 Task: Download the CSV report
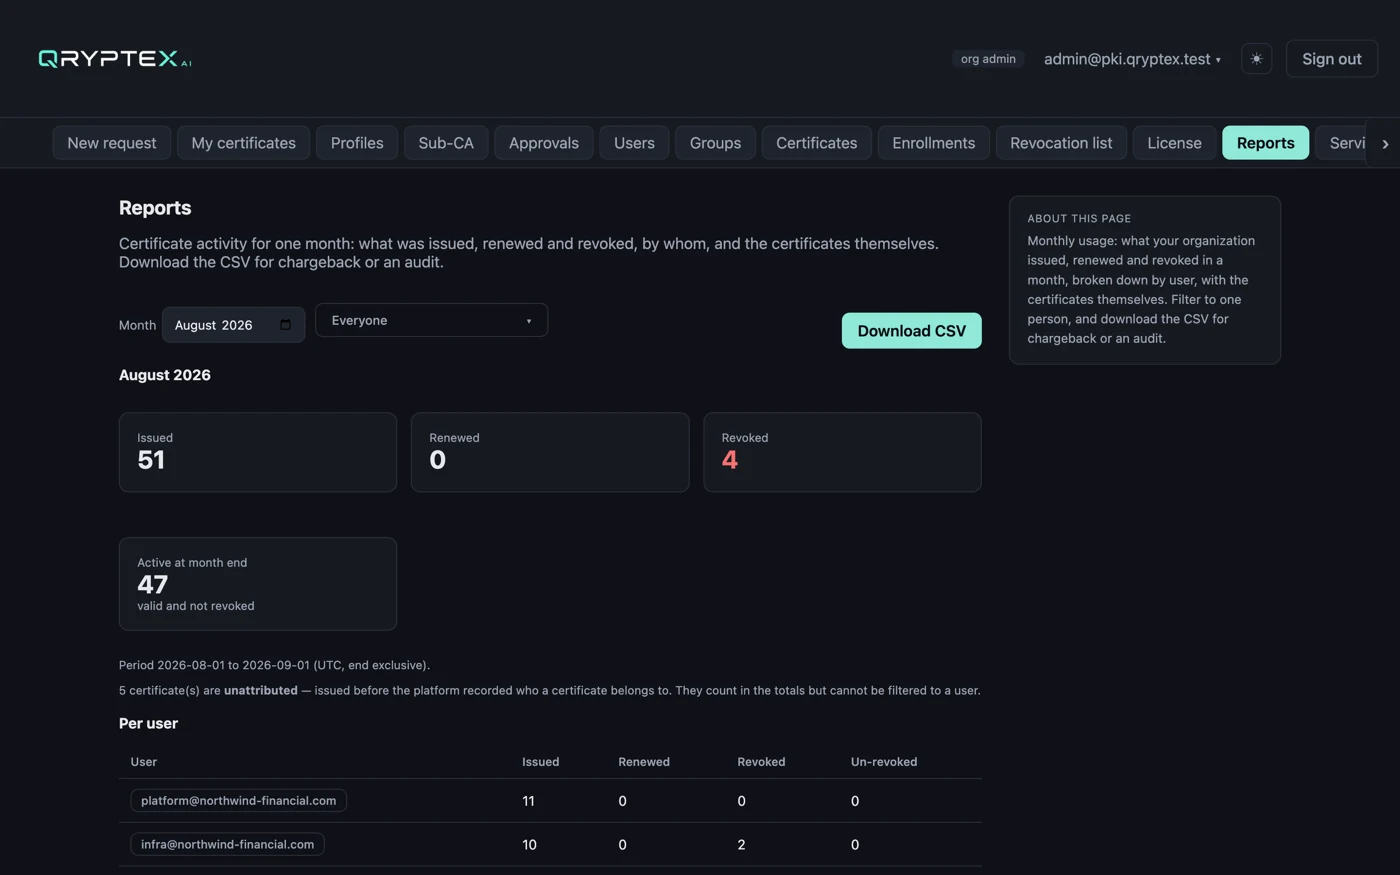(x=911, y=331)
